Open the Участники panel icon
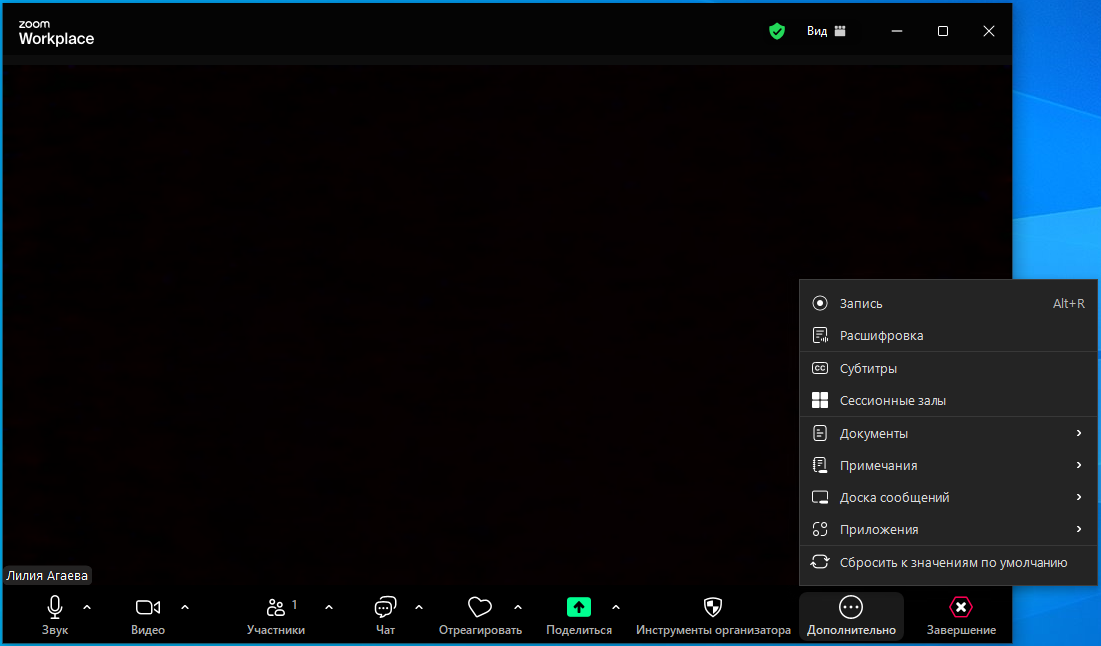The height and width of the screenshot is (646, 1101). (276, 607)
